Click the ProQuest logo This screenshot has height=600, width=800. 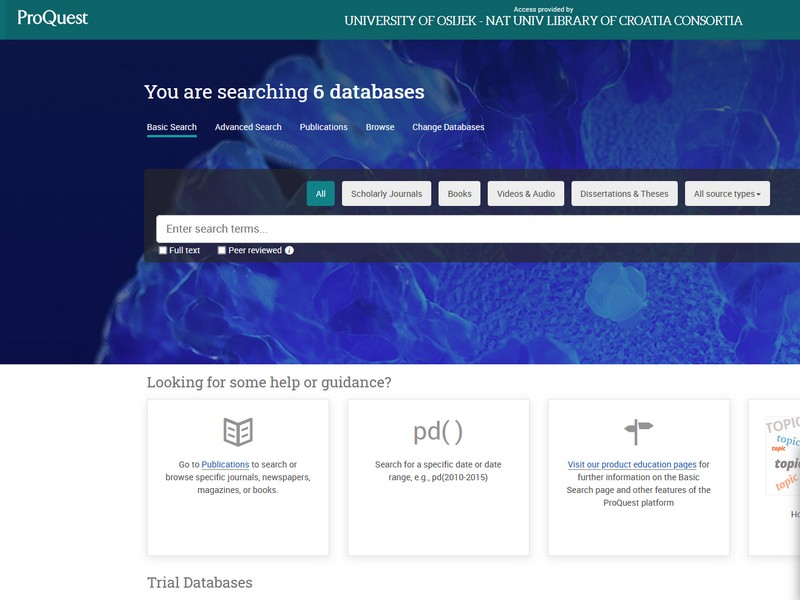click(x=53, y=18)
